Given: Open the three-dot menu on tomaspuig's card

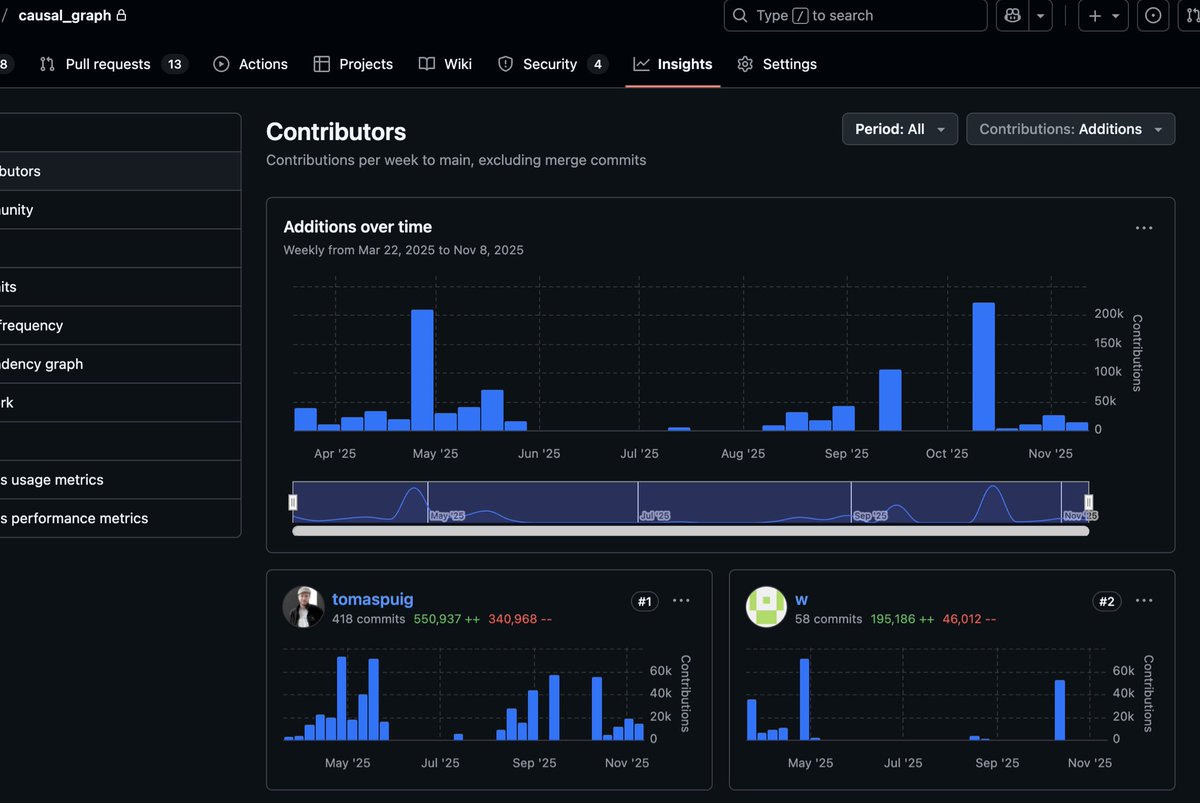Looking at the screenshot, I should 681,601.
